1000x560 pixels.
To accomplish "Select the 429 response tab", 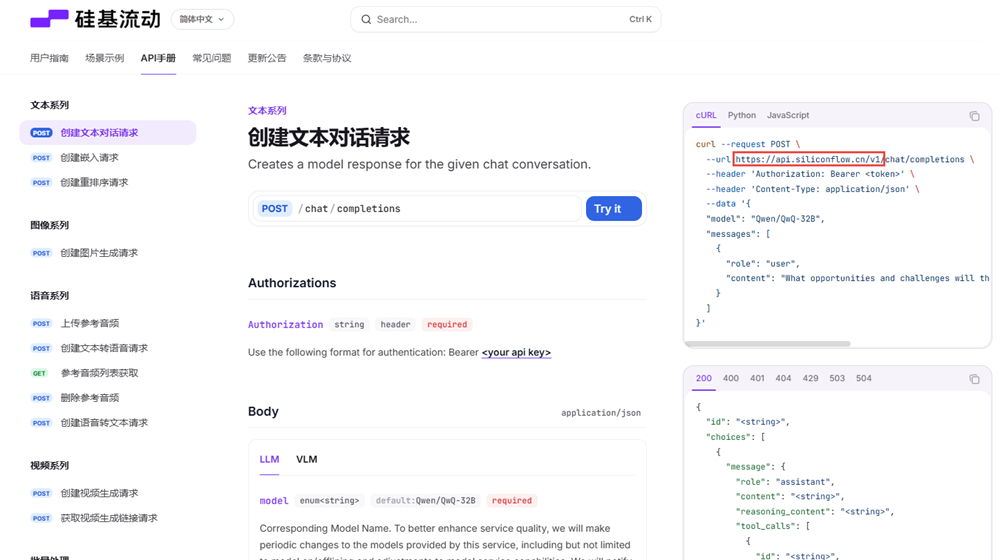I will (811, 378).
